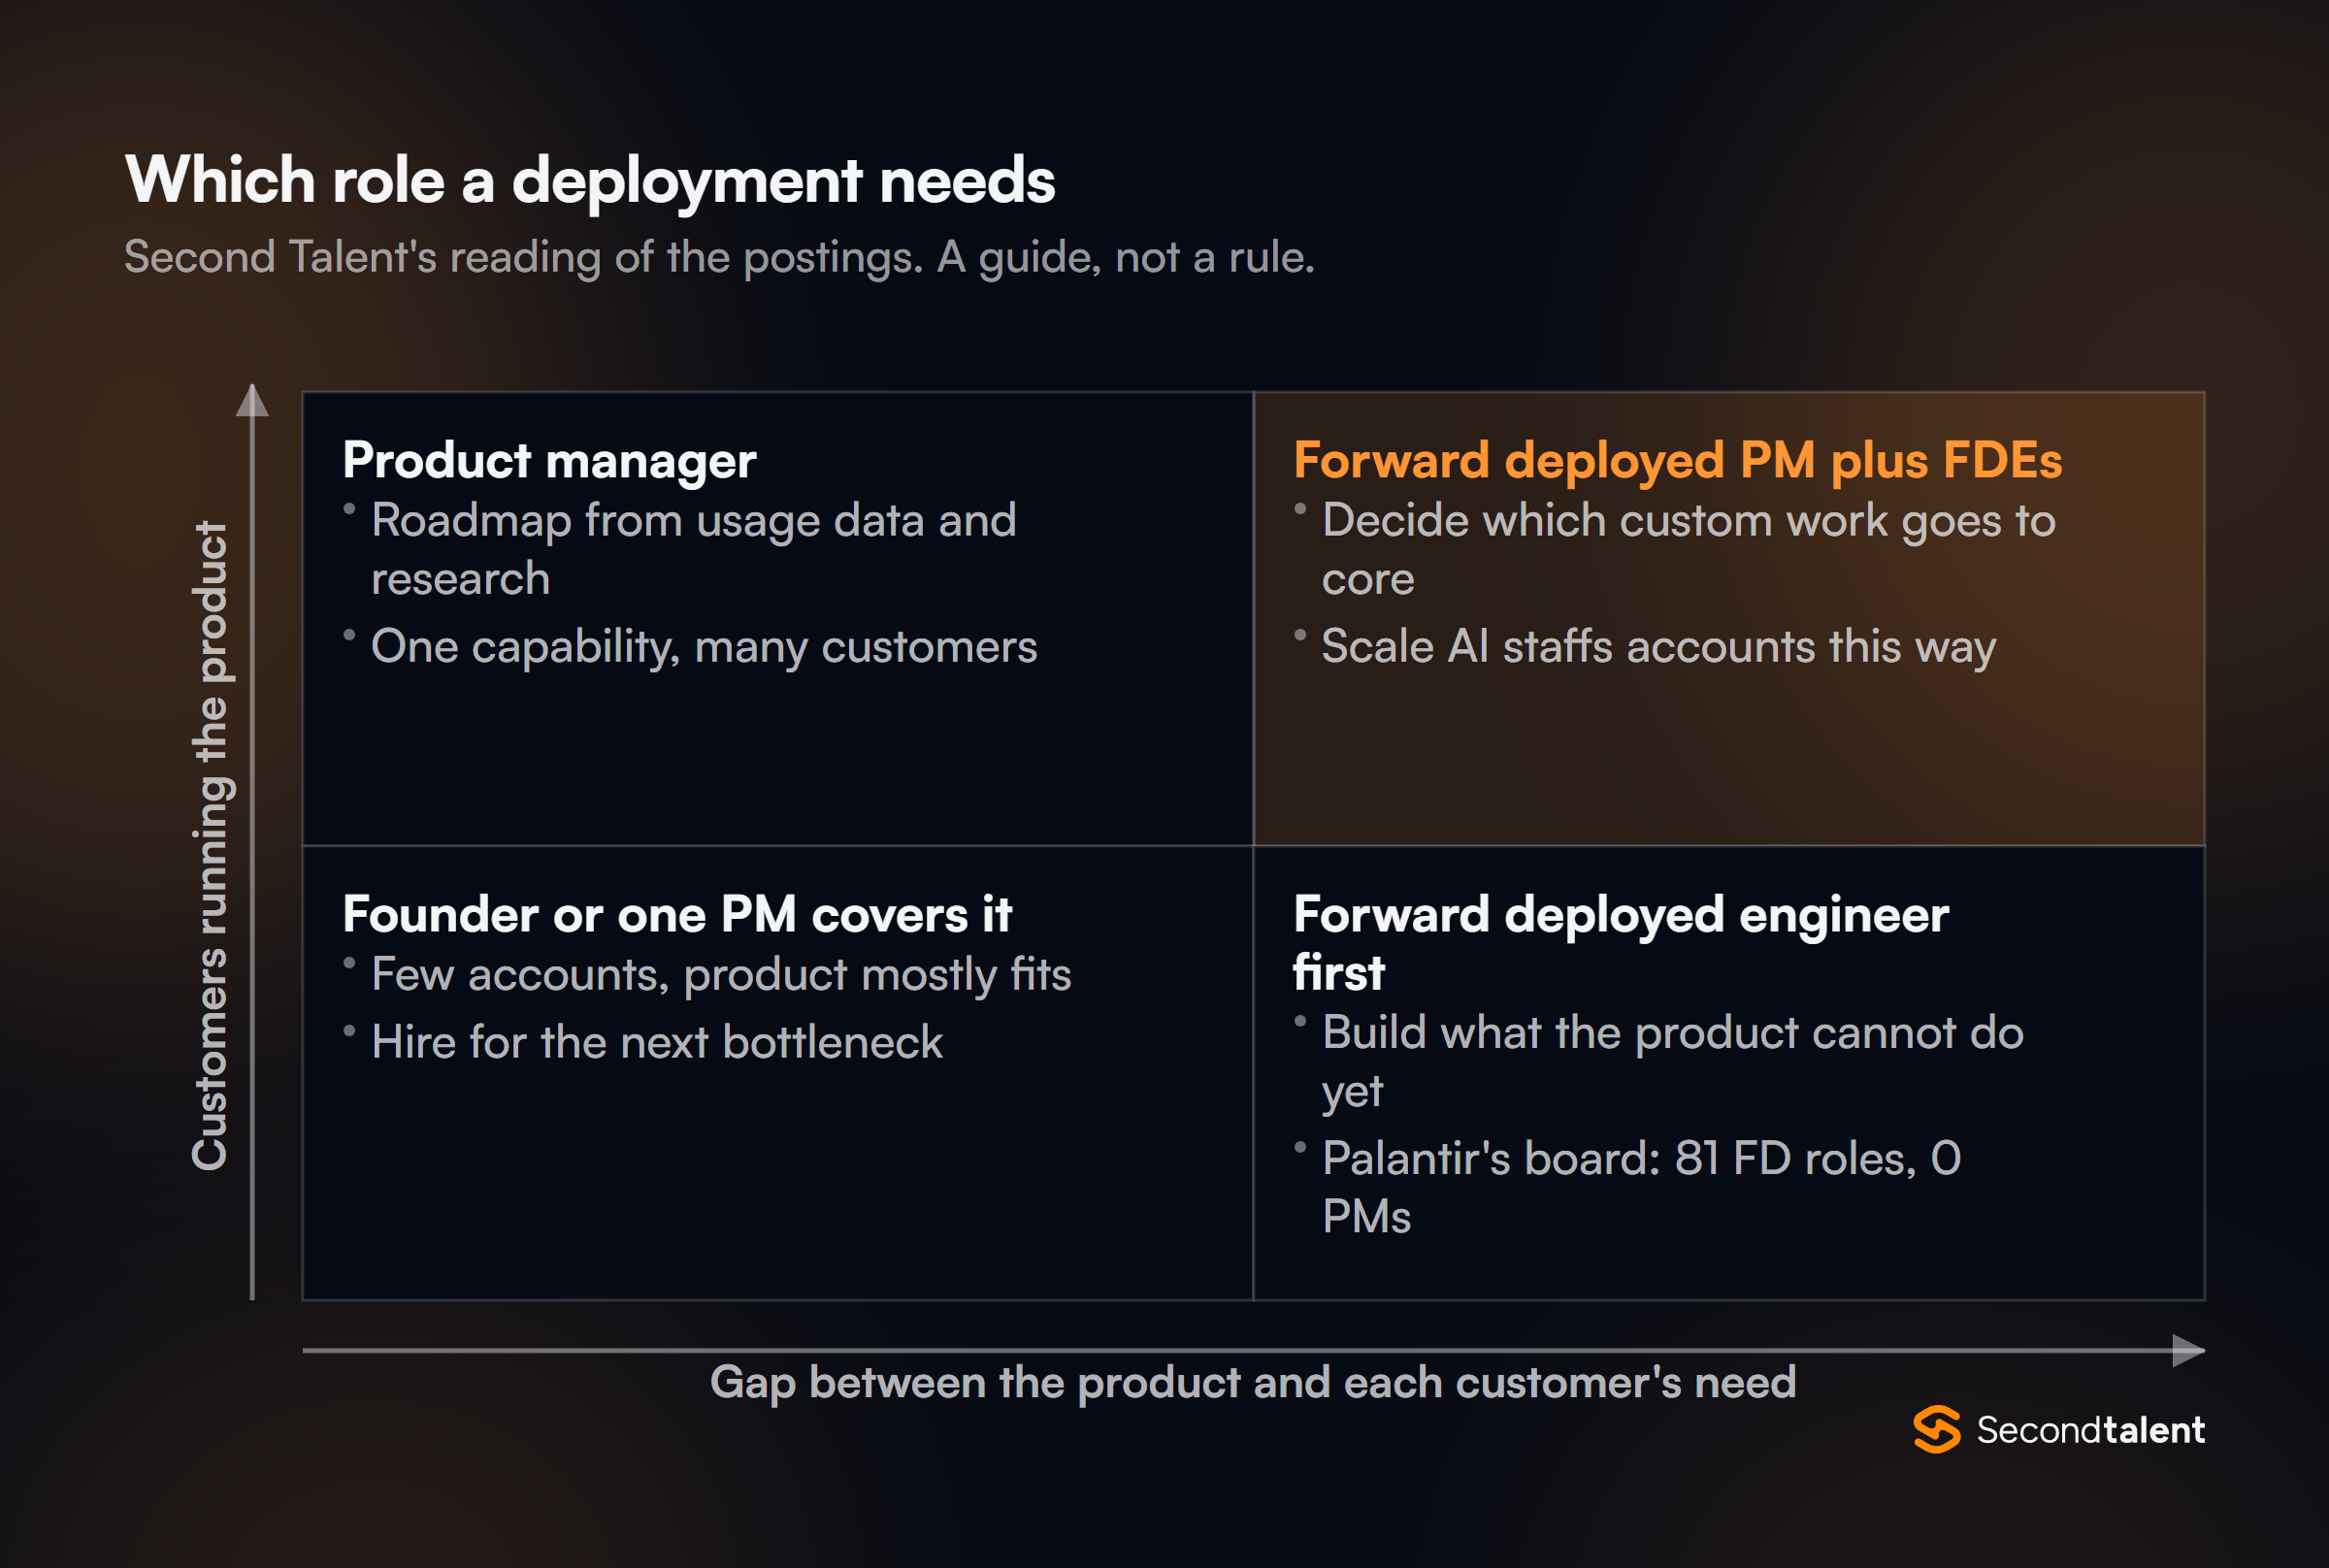Click the vertical axis label 'Customers running the product'

pos(211,845)
